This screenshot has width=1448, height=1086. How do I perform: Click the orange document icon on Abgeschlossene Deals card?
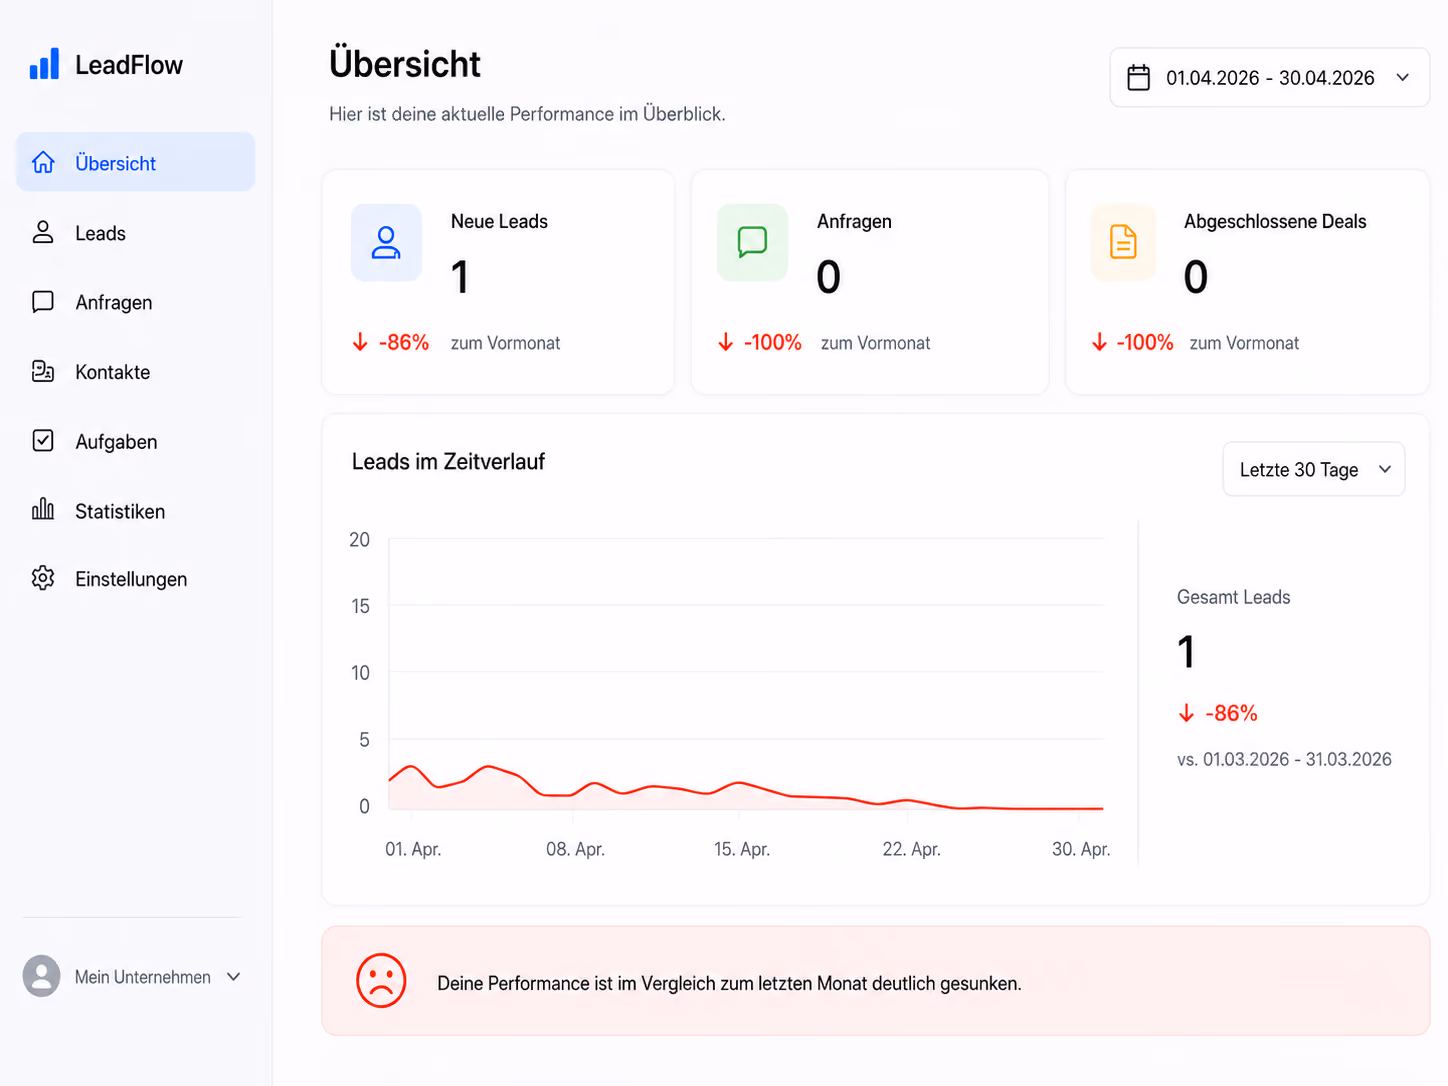(1123, 243)
